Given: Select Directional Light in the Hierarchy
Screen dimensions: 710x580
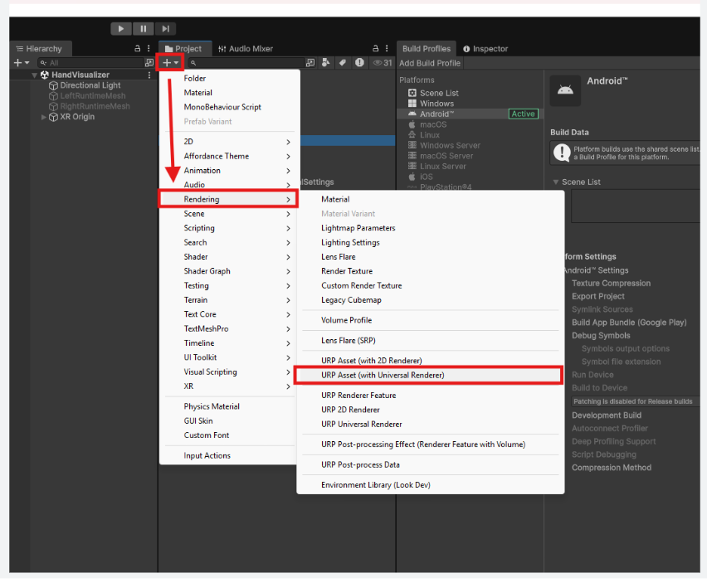Looking at the screenshot, I should 90,86.
